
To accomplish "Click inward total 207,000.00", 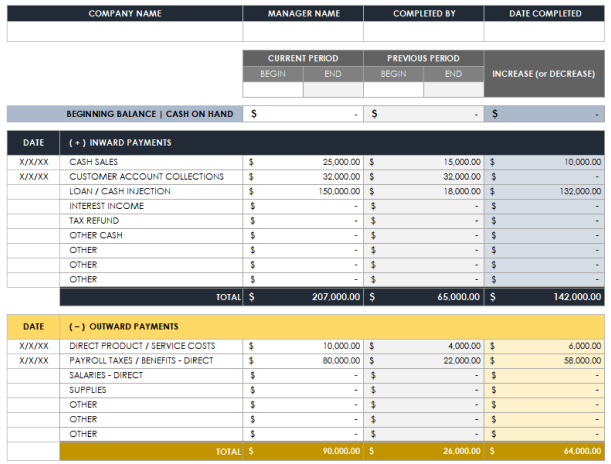I will (x=336, y=297).
